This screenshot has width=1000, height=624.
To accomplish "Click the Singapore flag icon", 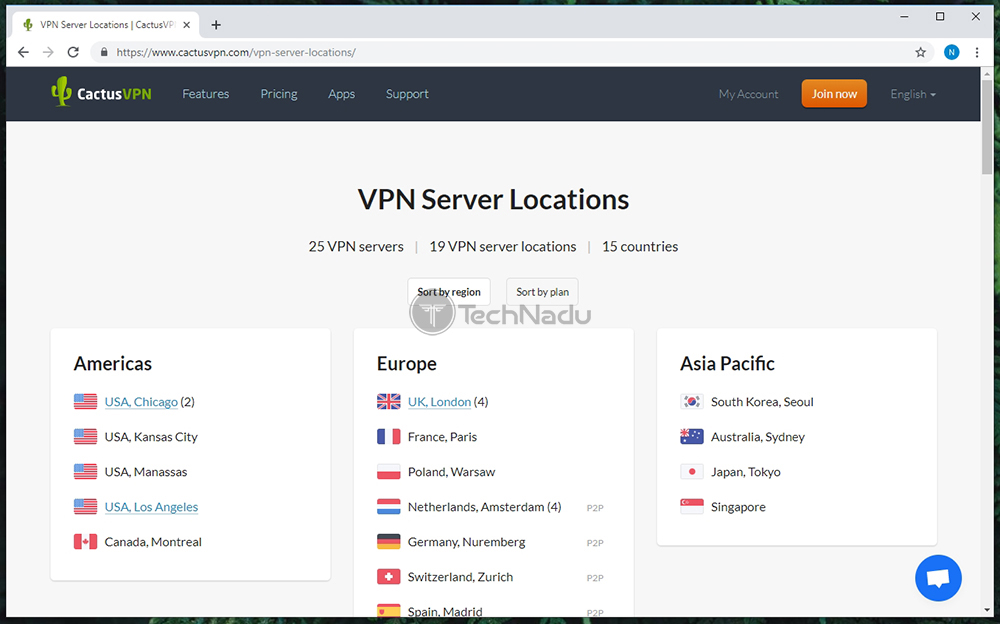I will pos(692,507).
